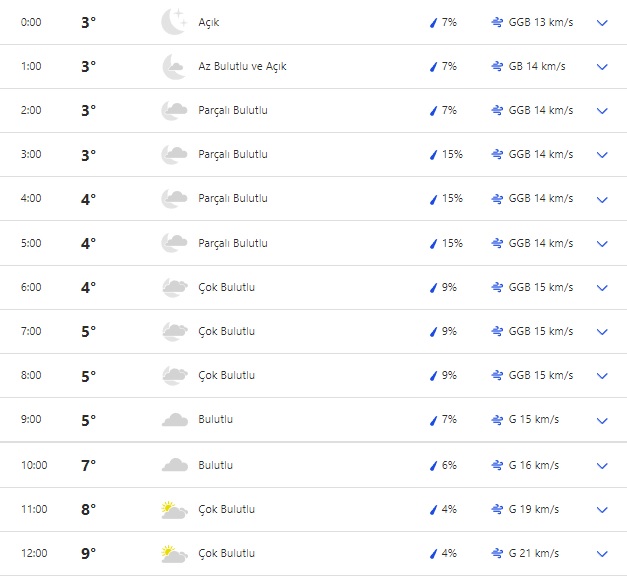627x577 pixels.
Task: Click the partly cloudy moon icon at 1:00
Action: [174, 66]
